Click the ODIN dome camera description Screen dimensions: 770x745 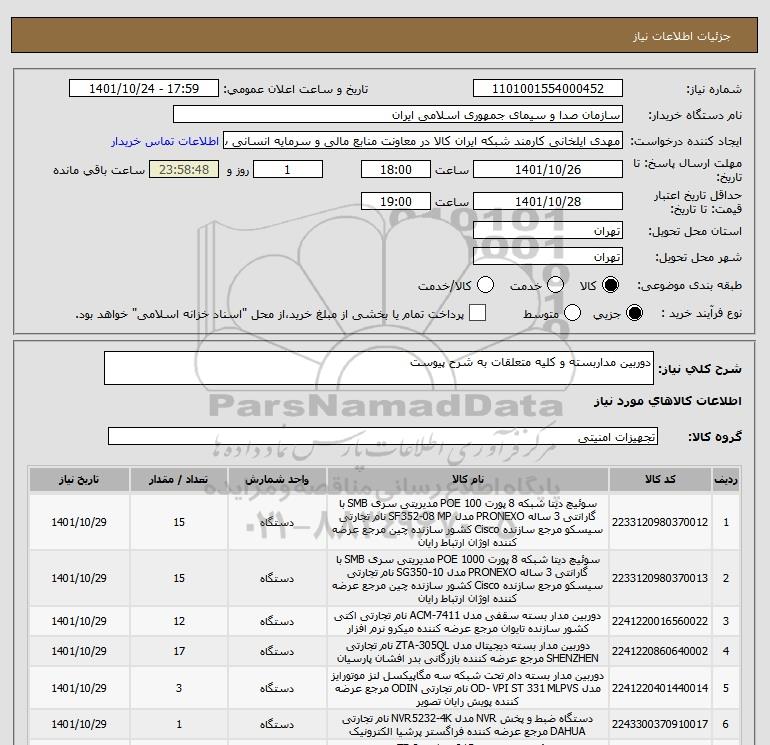pyautogui.click(x=468, y=689)
